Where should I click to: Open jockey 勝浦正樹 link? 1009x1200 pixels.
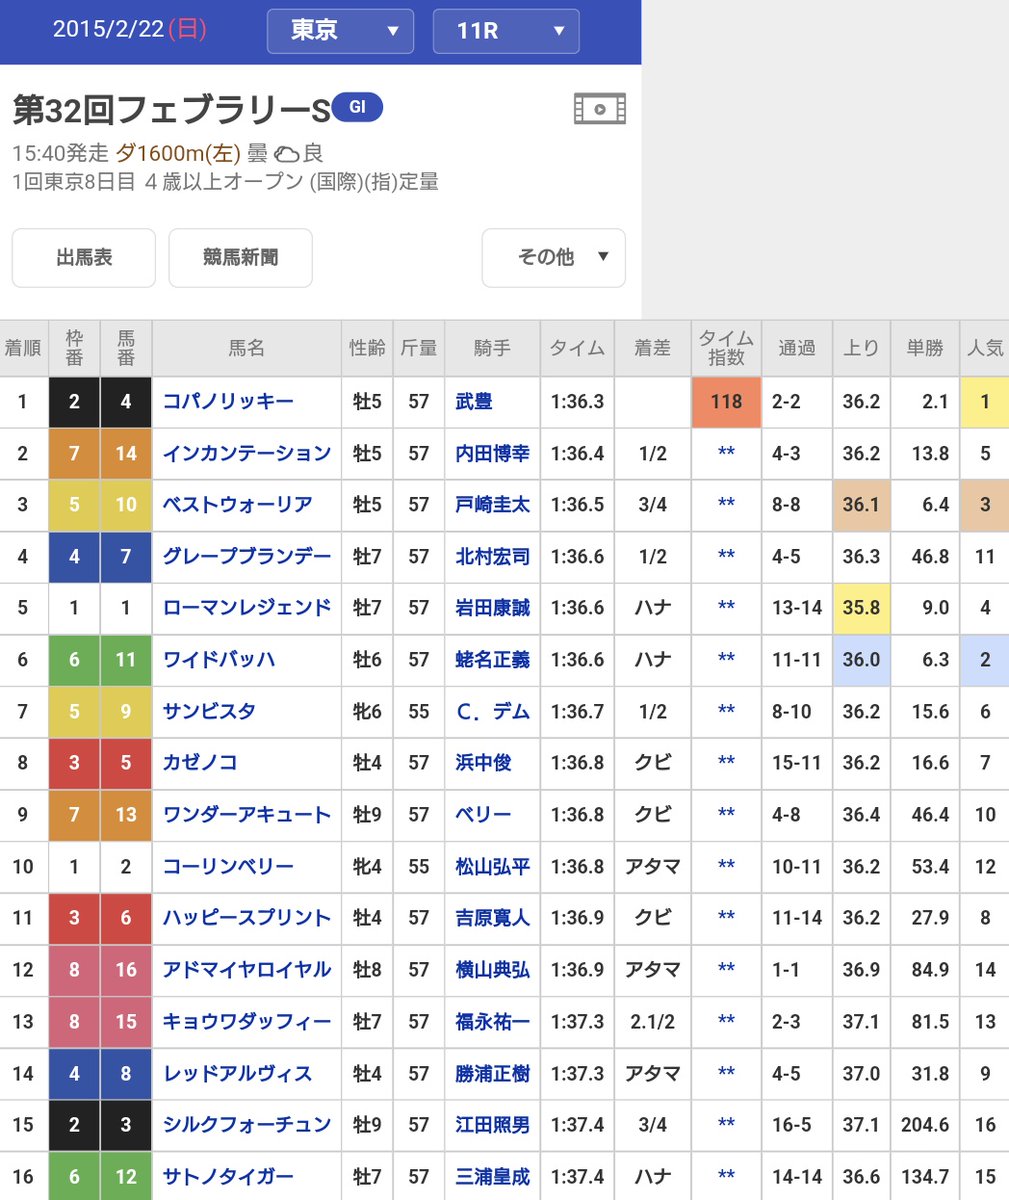point(492,1074)
